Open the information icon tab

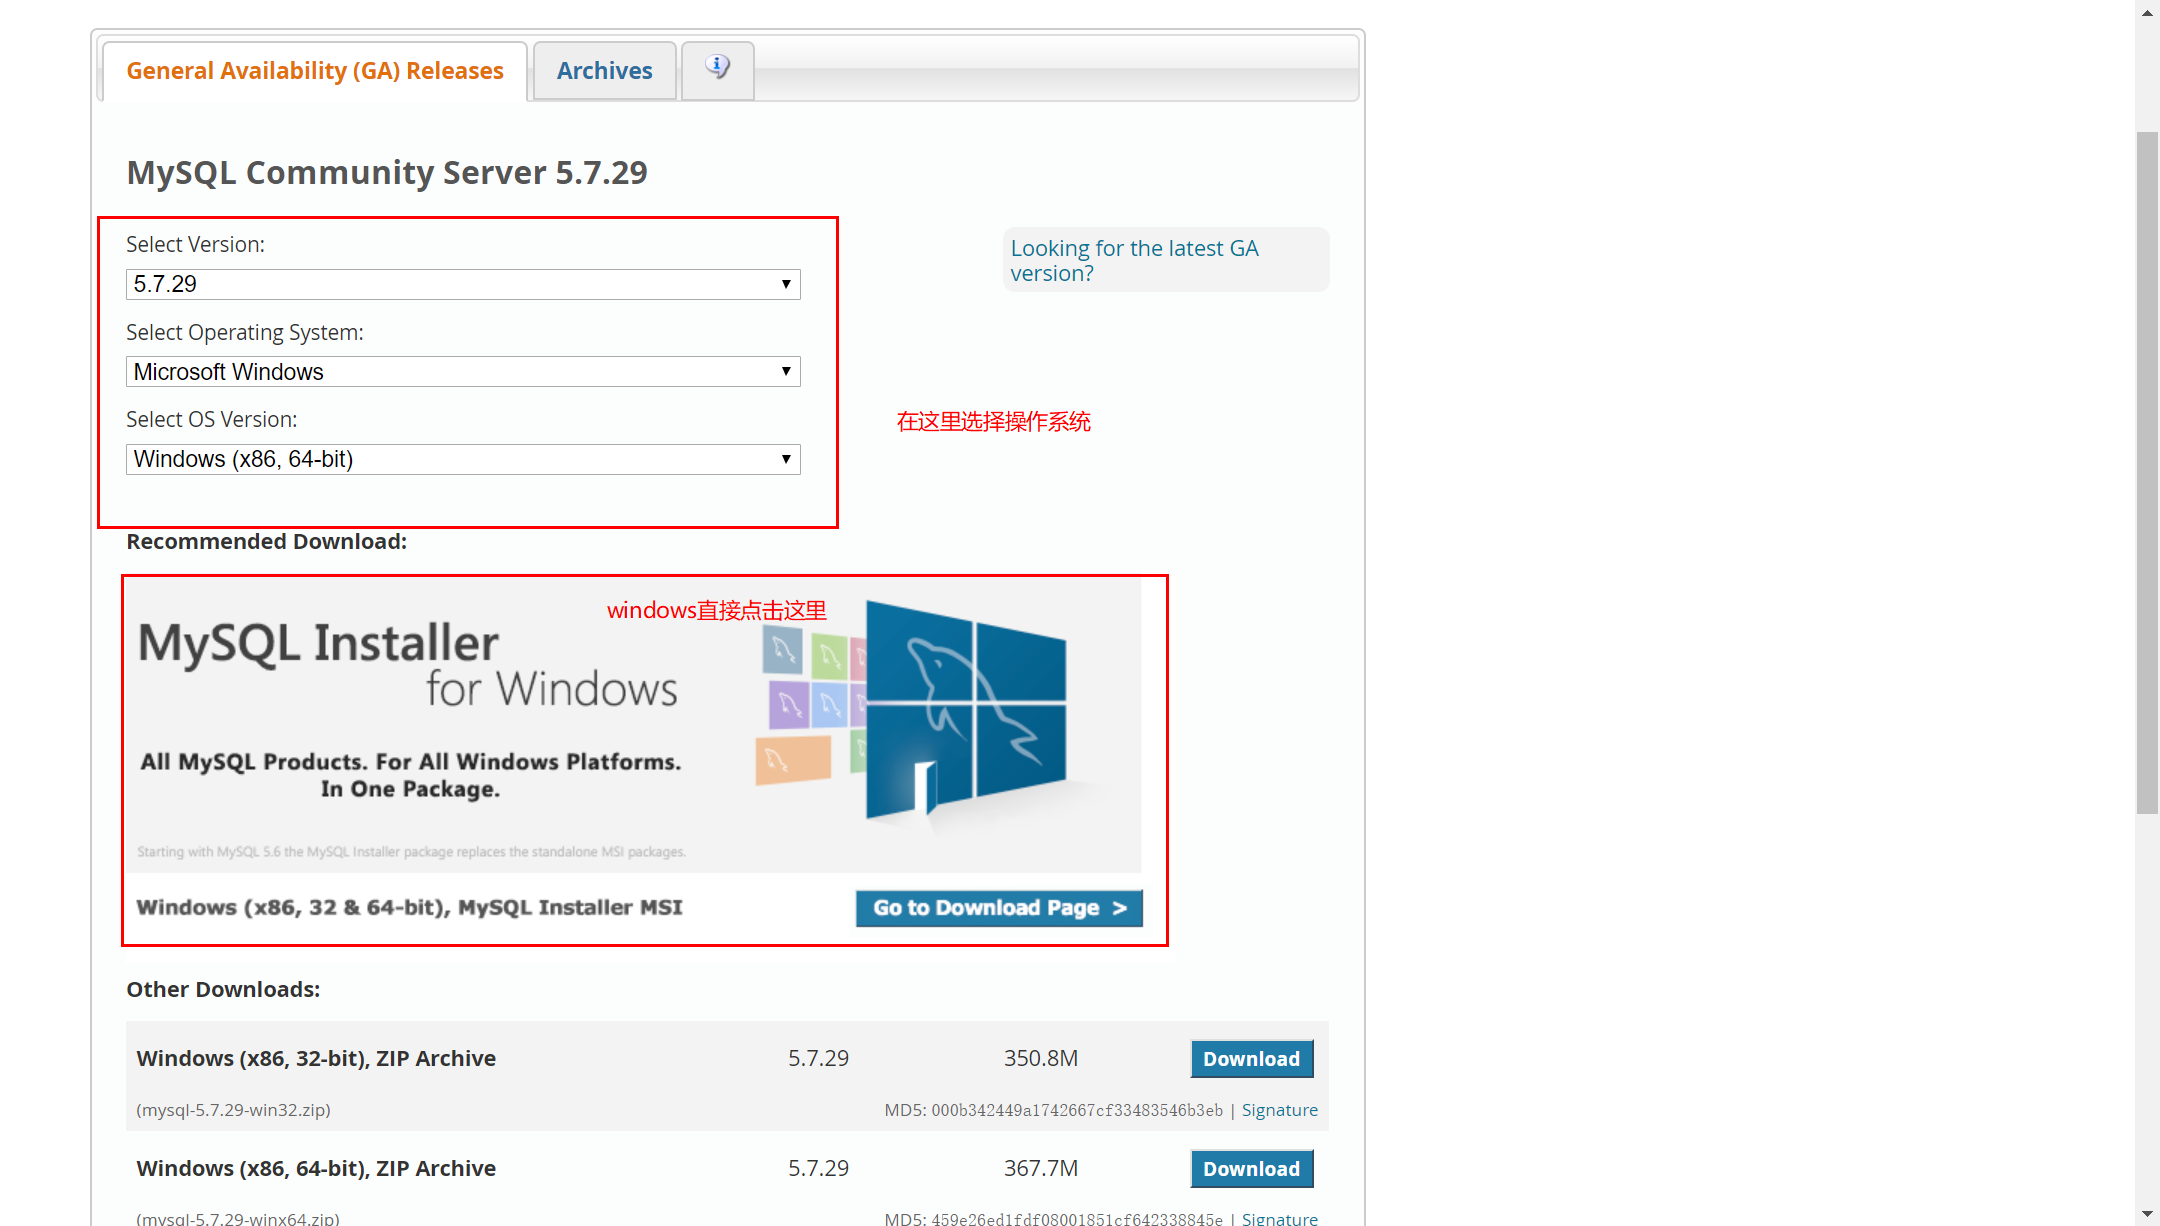(x=717, y=69)
